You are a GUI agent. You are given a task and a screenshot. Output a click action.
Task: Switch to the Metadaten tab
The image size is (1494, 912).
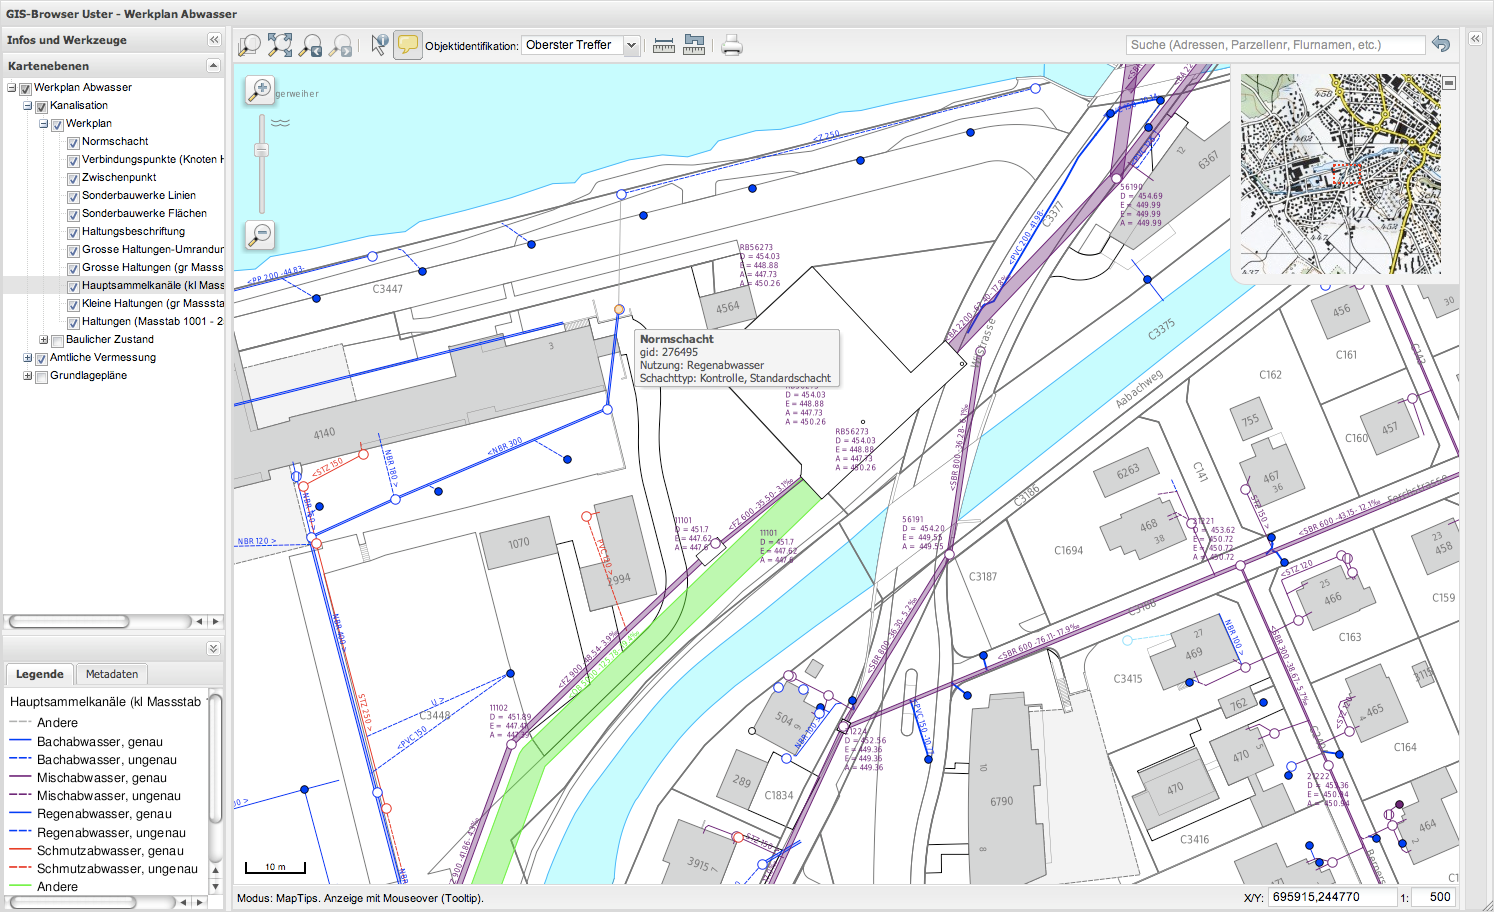pos(112,674)
